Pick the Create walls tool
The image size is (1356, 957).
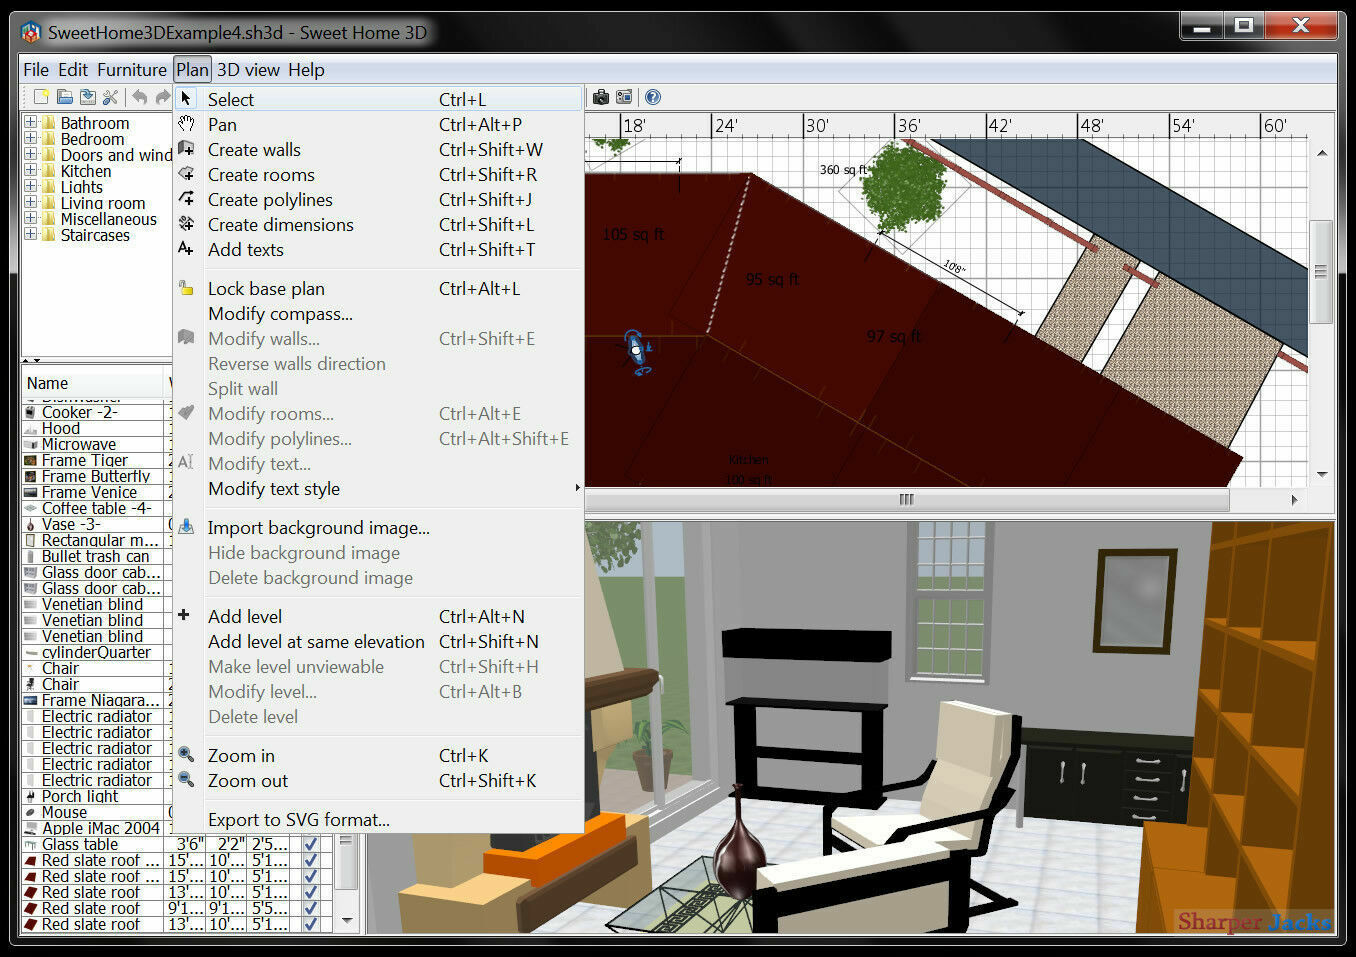pos(378,149)
